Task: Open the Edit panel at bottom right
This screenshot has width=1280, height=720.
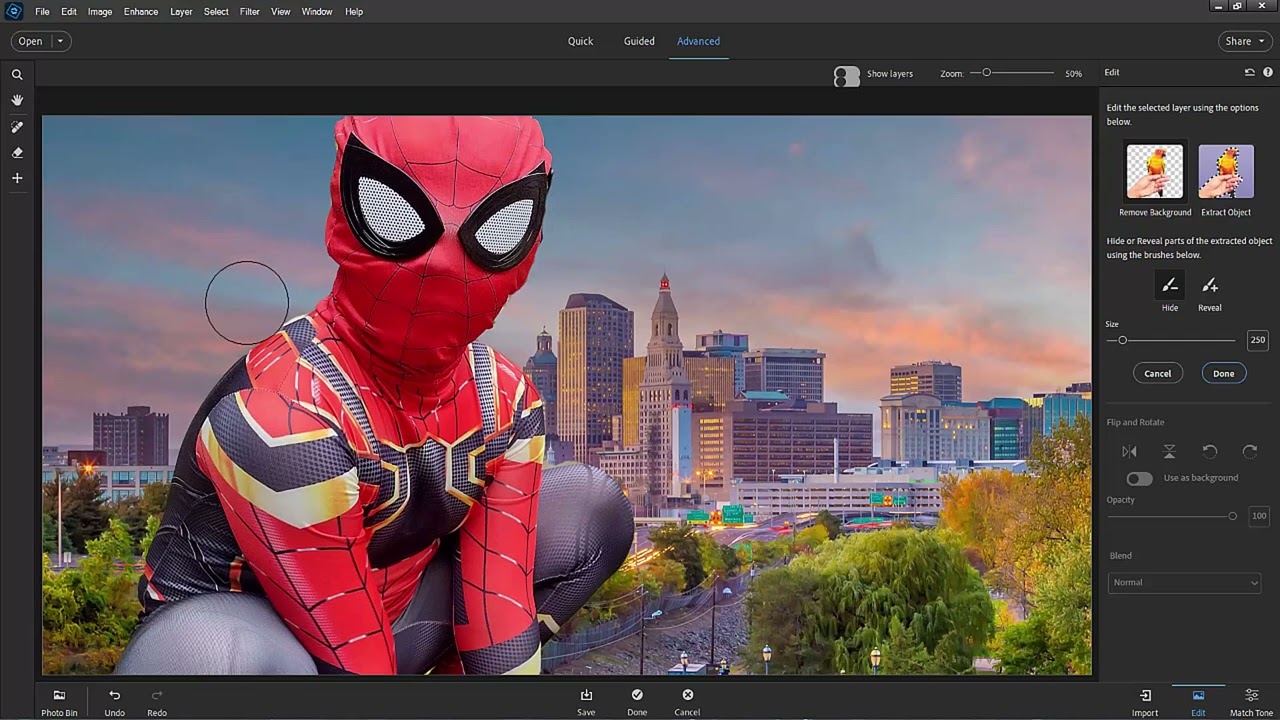Action: (x=1198, y=702)
